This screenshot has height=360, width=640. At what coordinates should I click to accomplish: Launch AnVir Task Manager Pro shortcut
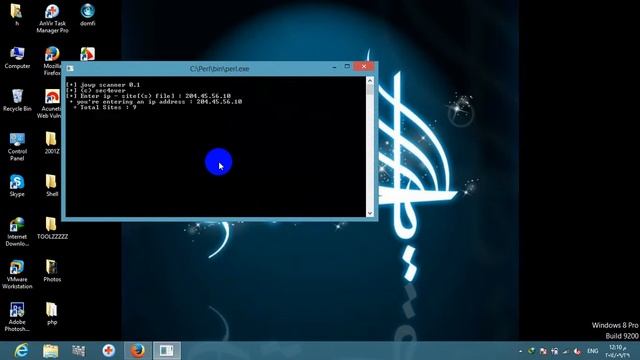[52, 18]
